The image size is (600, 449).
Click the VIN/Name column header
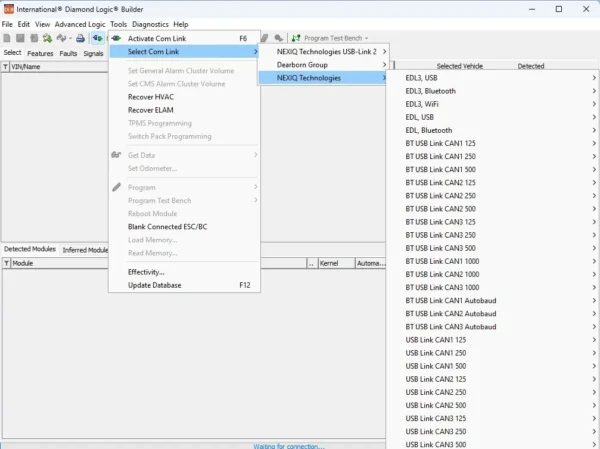(59, 67)
